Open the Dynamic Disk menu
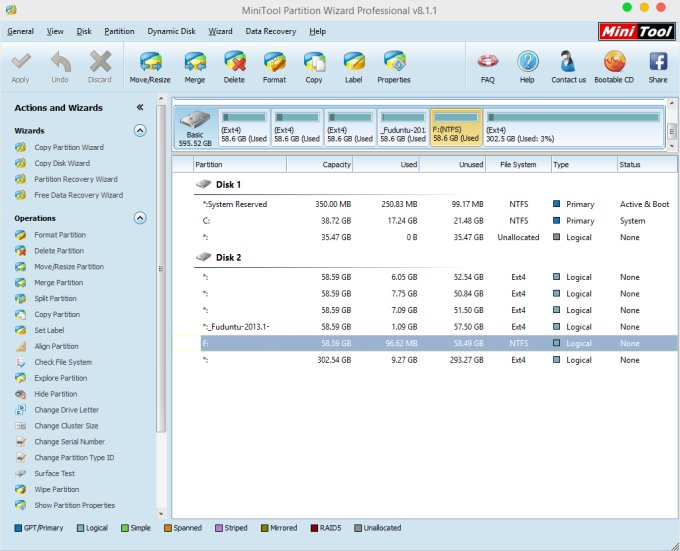The height and width of the screenshot is (551, 680). (x=171, y=31)
